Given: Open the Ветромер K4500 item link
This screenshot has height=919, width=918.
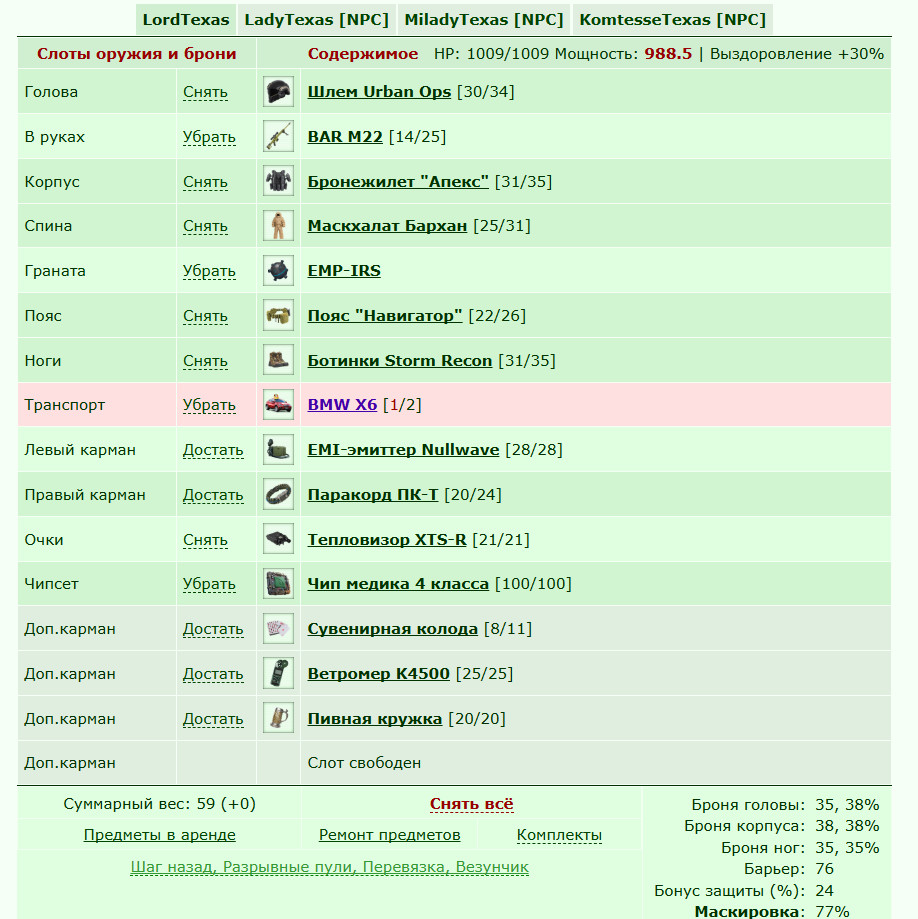Looking at the screenshot, I should 379,673.
